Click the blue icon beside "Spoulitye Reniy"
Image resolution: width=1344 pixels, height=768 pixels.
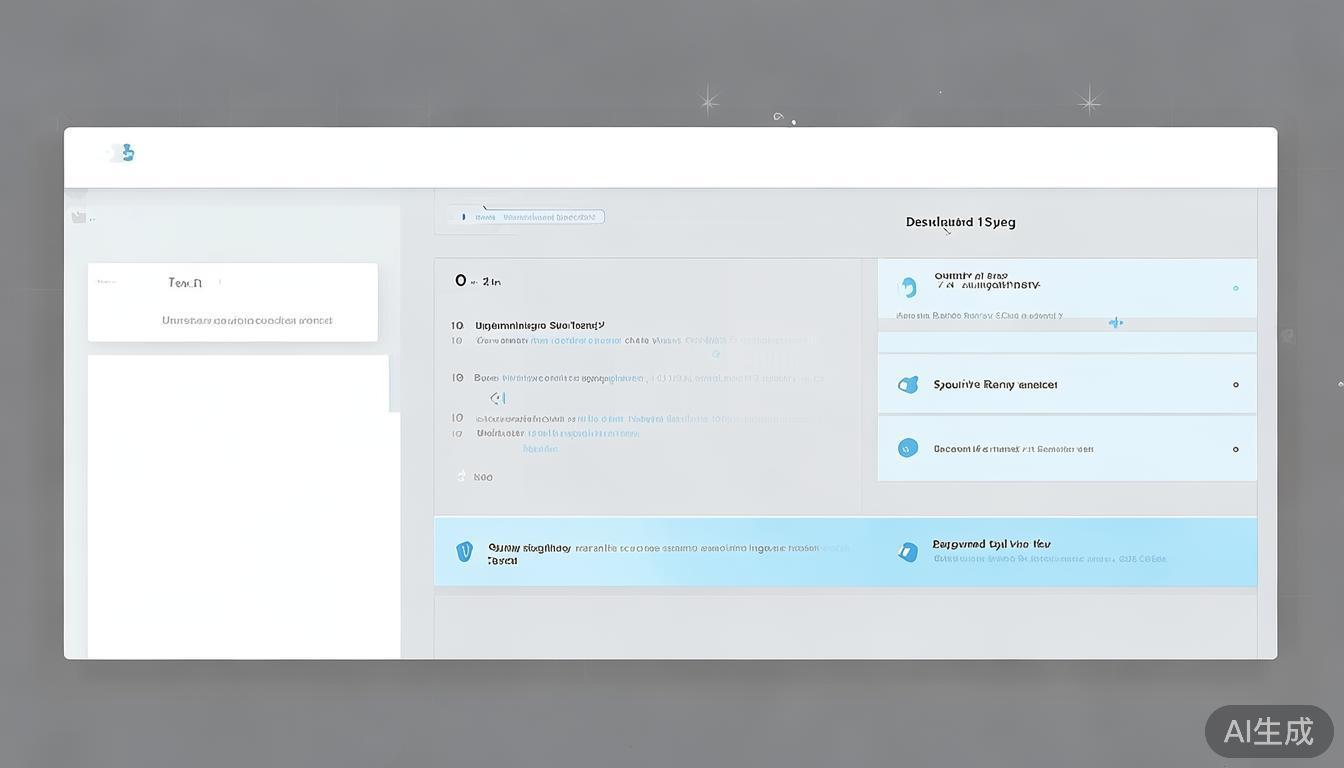(x=908, y=385)
